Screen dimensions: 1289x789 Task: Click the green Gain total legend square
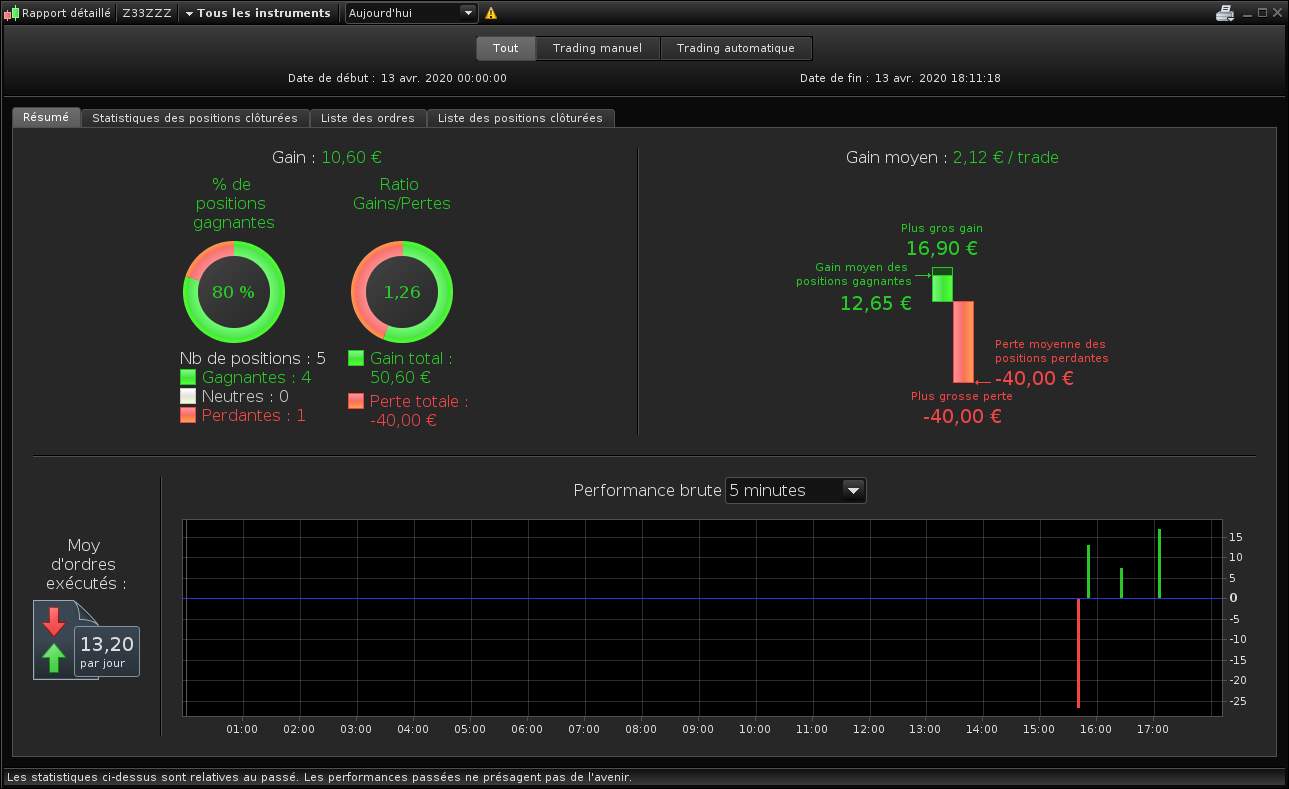356,358
